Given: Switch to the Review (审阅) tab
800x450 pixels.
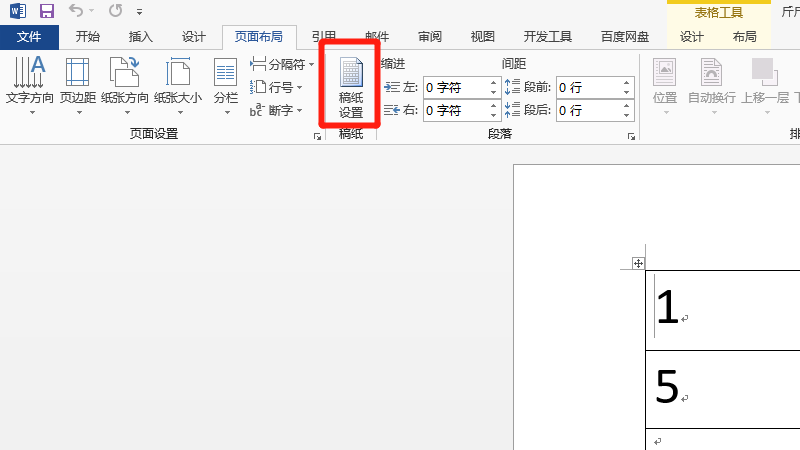Looking at the screenshot, I should tap(430, 37).
